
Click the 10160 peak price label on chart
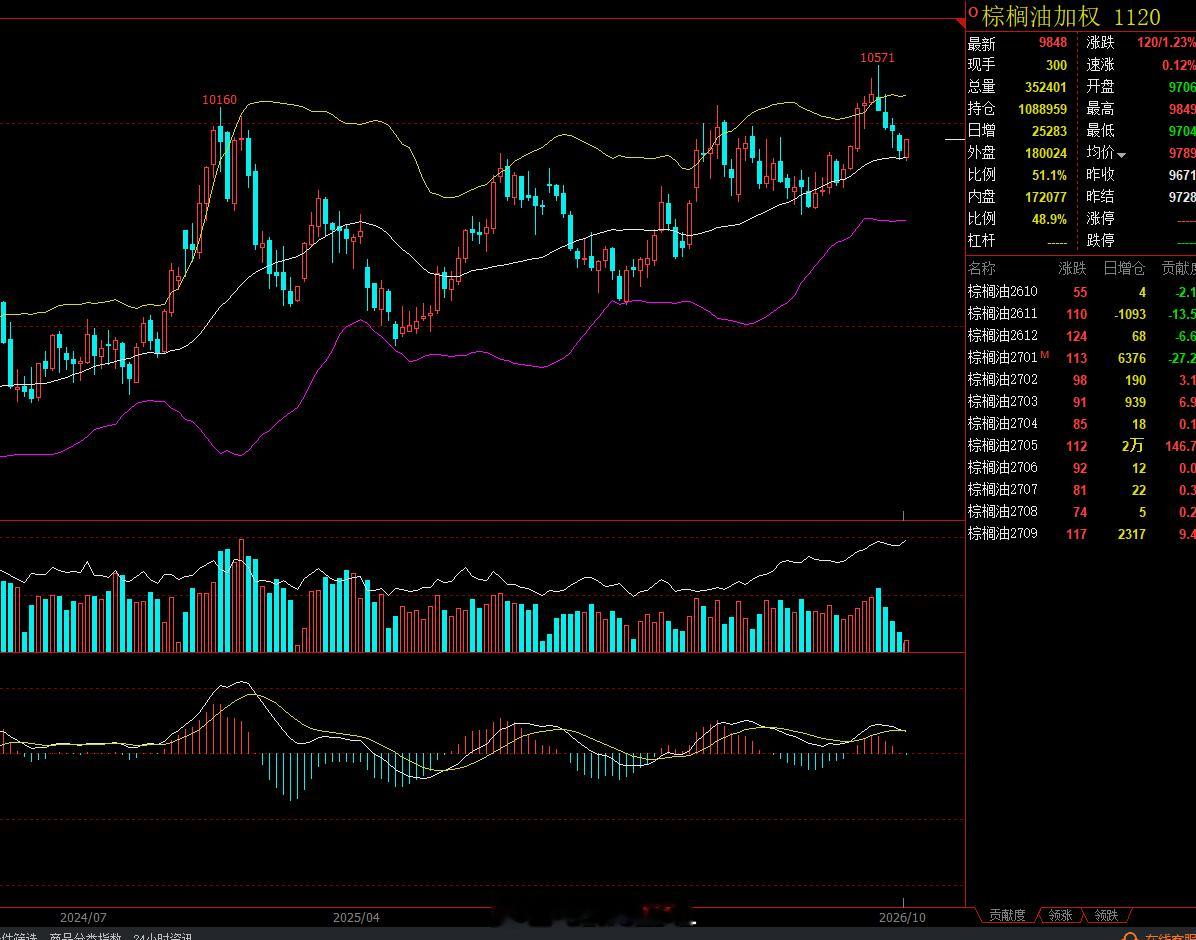220,100
